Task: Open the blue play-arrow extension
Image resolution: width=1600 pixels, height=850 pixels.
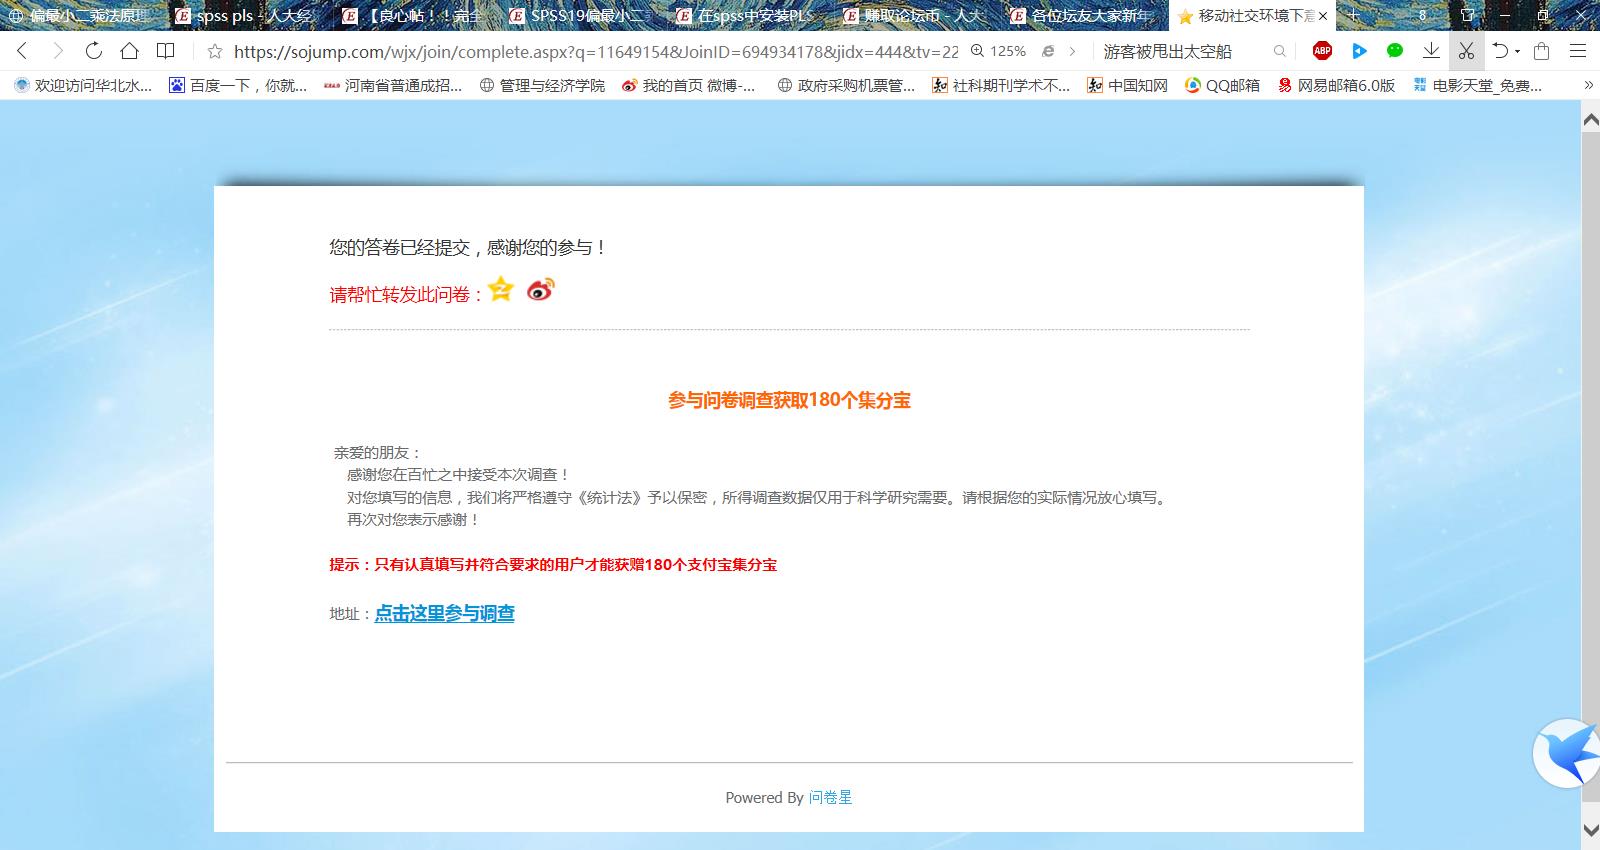Action: pos(1359,51)
